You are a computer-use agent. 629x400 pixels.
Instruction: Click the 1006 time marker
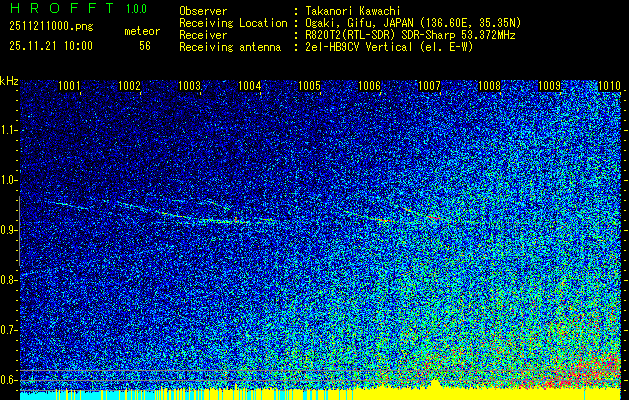click(369, 86)
